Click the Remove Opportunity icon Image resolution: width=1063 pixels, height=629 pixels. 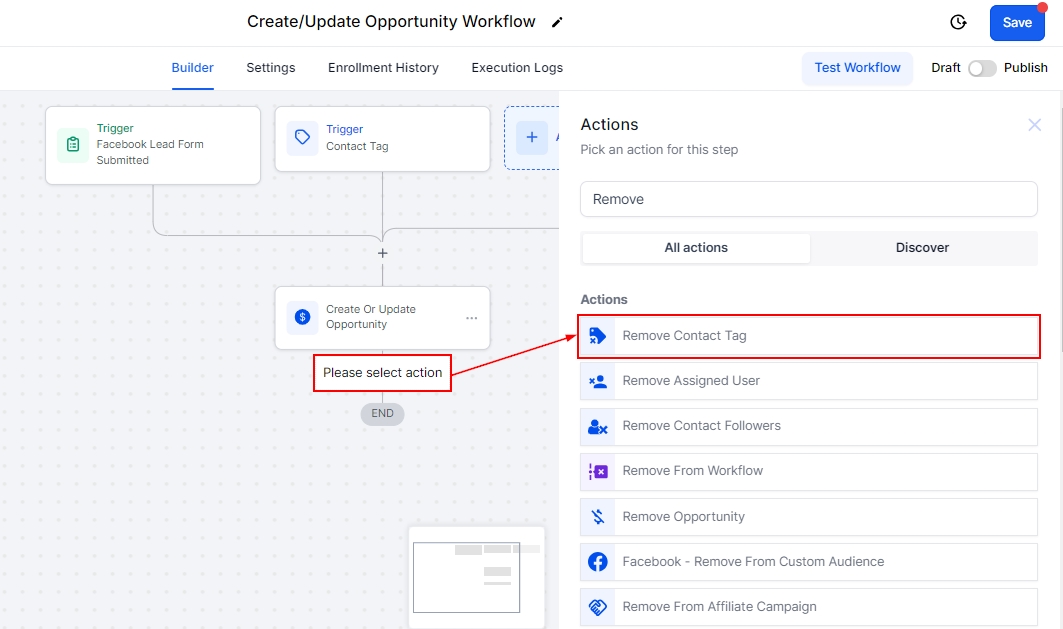pyautogui.click(x=598, y=517)
